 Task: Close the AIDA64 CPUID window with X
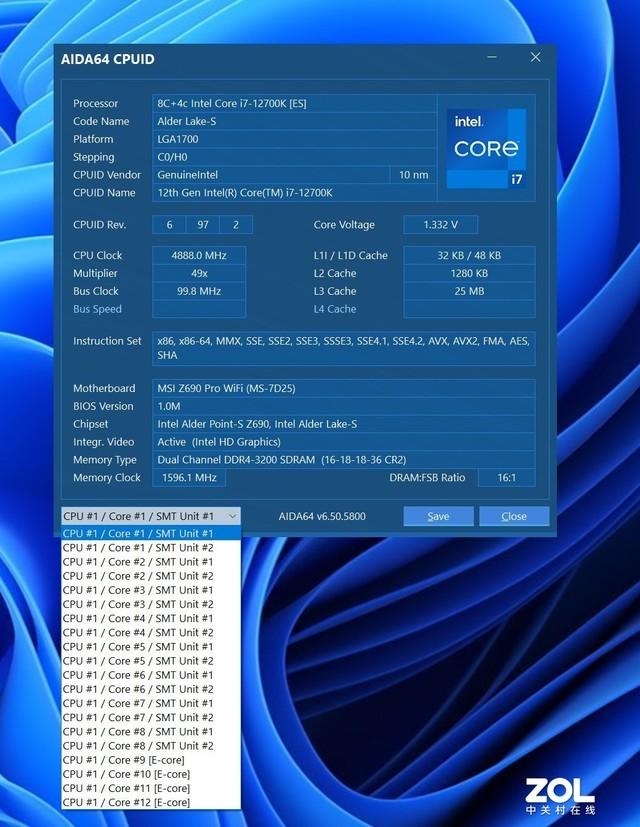coord(536,57)
